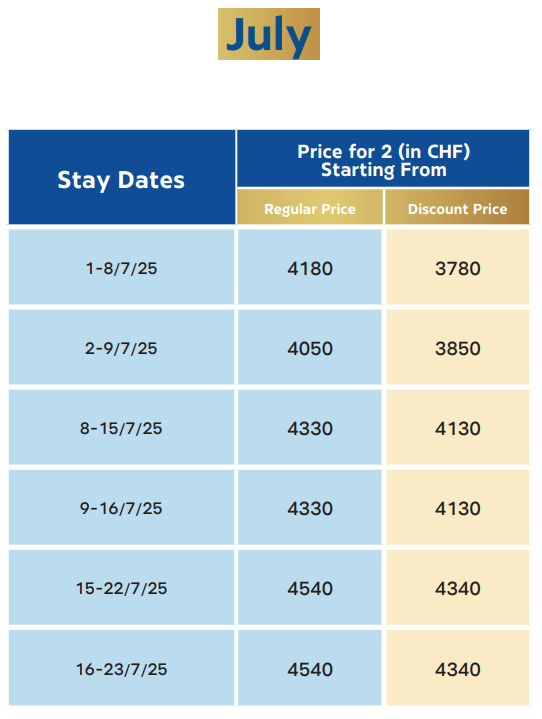Viewport: 542px width, 719px height.
Task: Click the discount price 3850 cell
Action: point(458,347)
